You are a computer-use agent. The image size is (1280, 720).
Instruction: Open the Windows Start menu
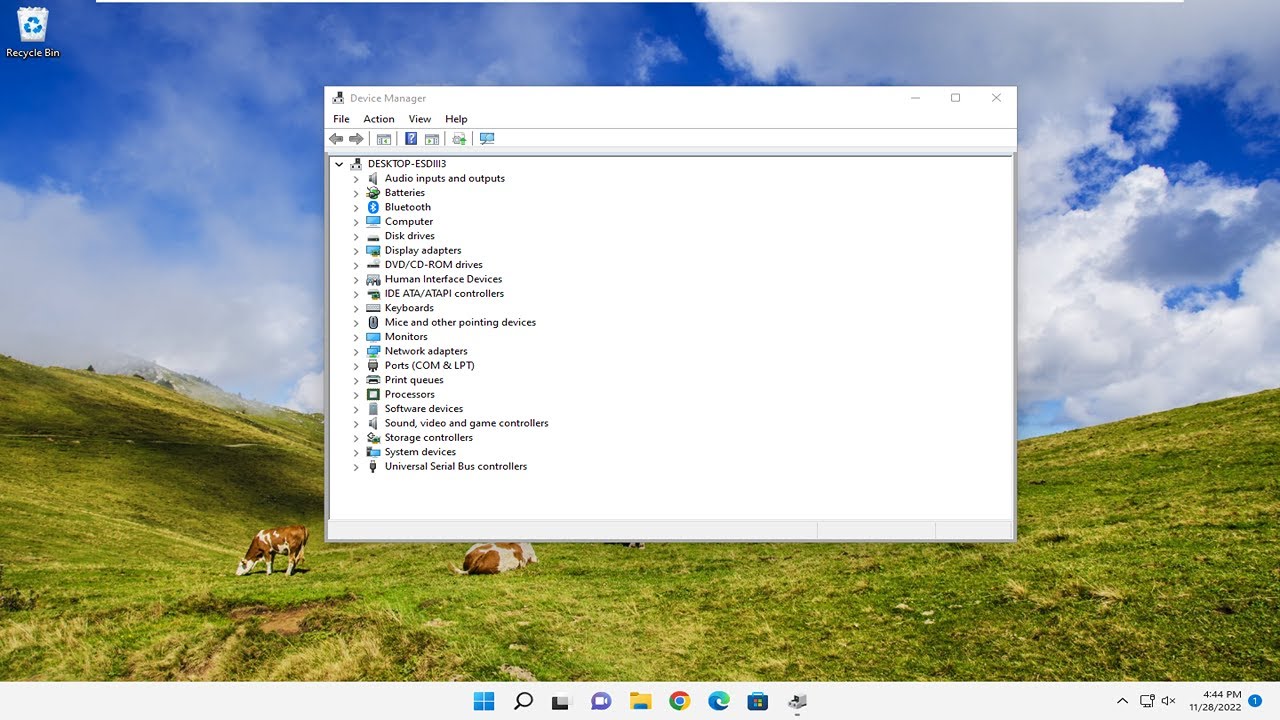point(484,701)
